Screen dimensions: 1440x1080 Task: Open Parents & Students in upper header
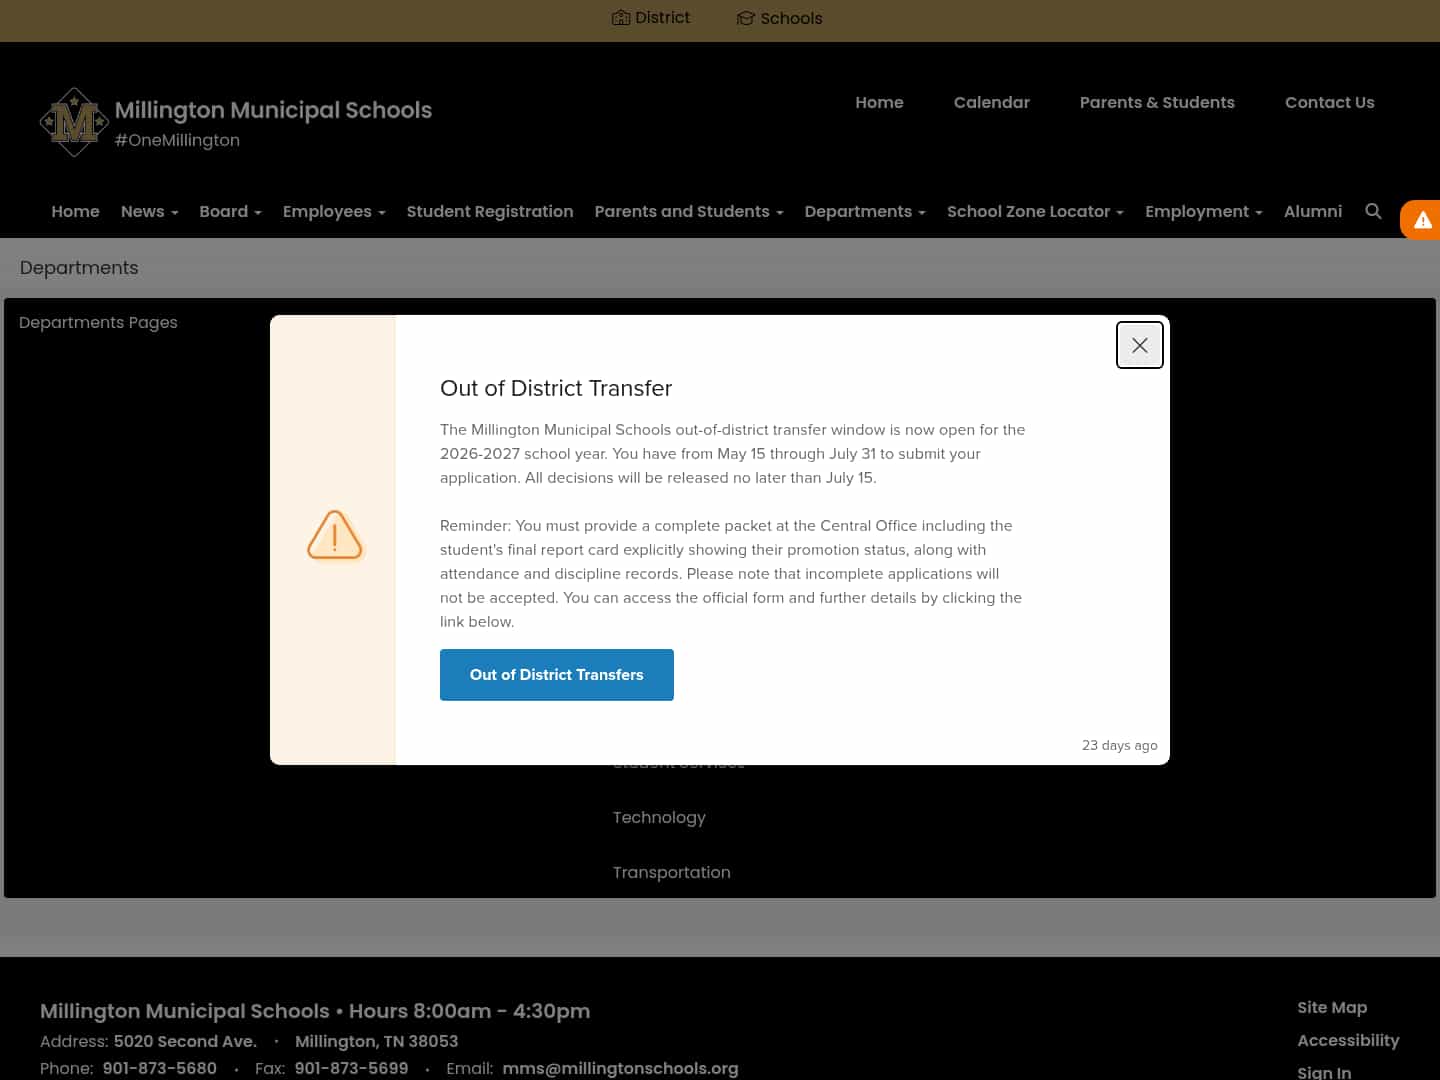point(1157,102)
